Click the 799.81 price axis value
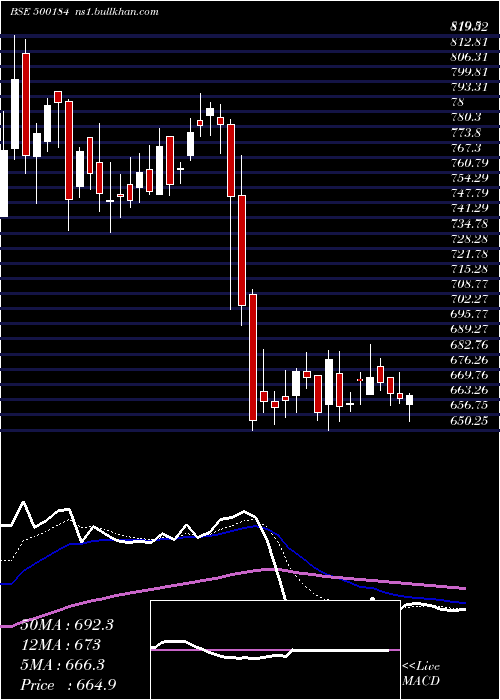Screen dimensions: 500x700 [x=470, y=72]
